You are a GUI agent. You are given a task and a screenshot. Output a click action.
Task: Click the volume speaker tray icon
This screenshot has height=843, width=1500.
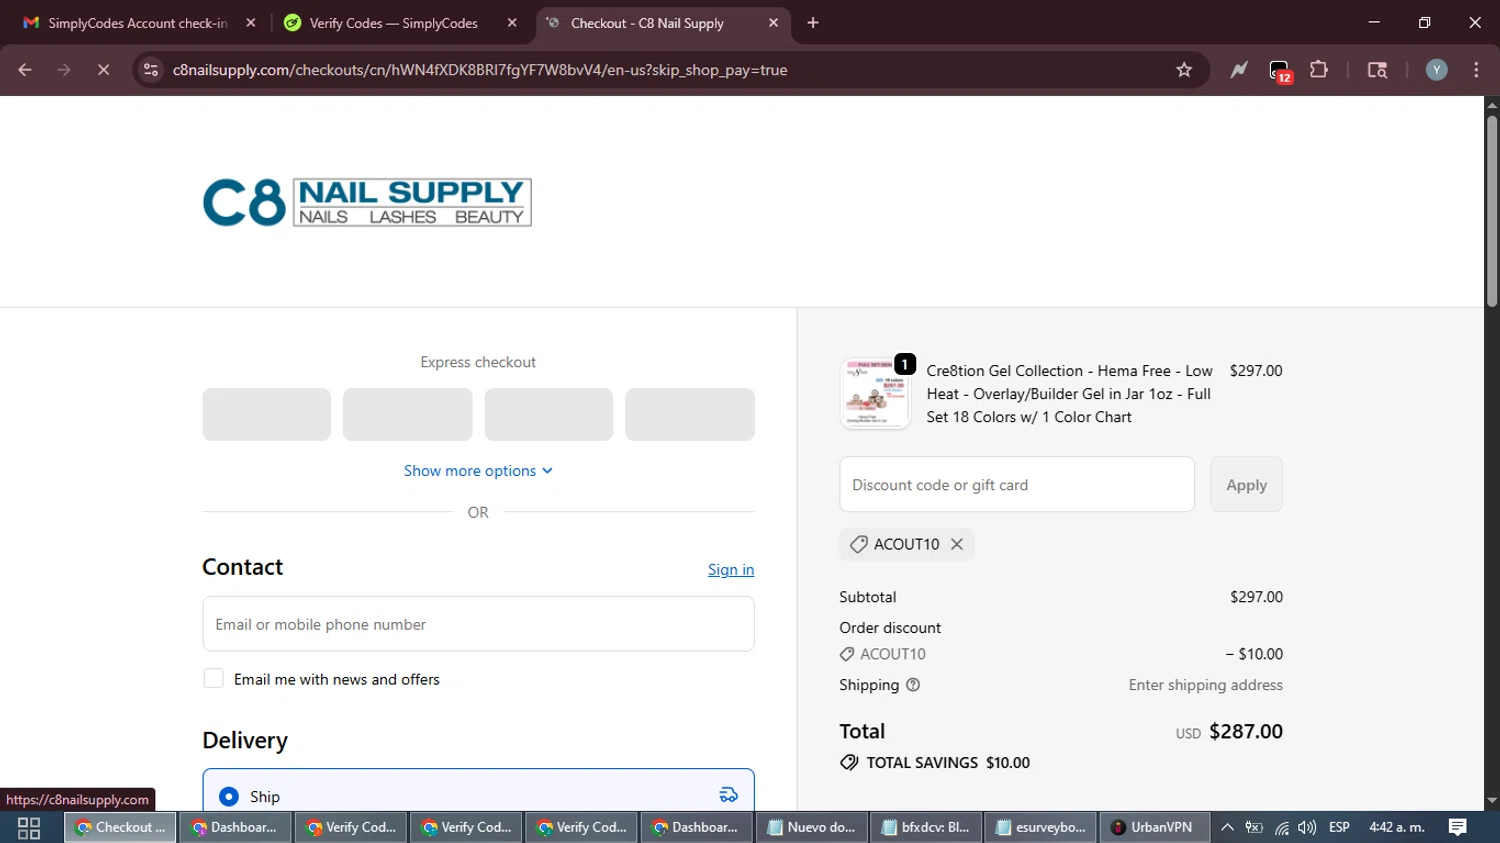click(1307, 828)
